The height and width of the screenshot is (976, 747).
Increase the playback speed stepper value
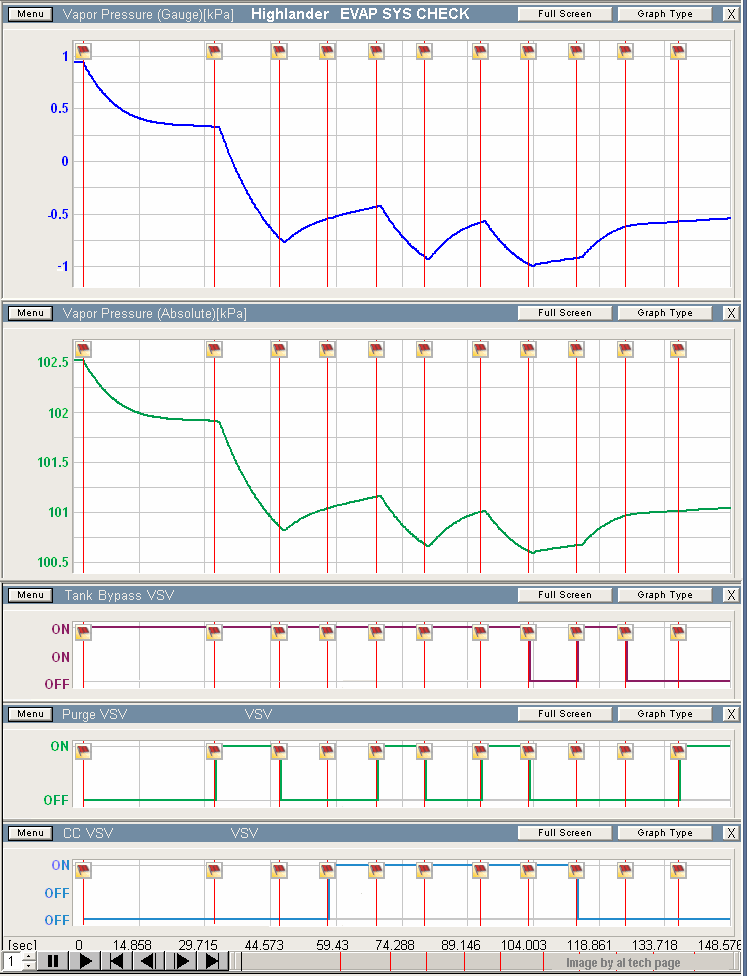point(28,956)
